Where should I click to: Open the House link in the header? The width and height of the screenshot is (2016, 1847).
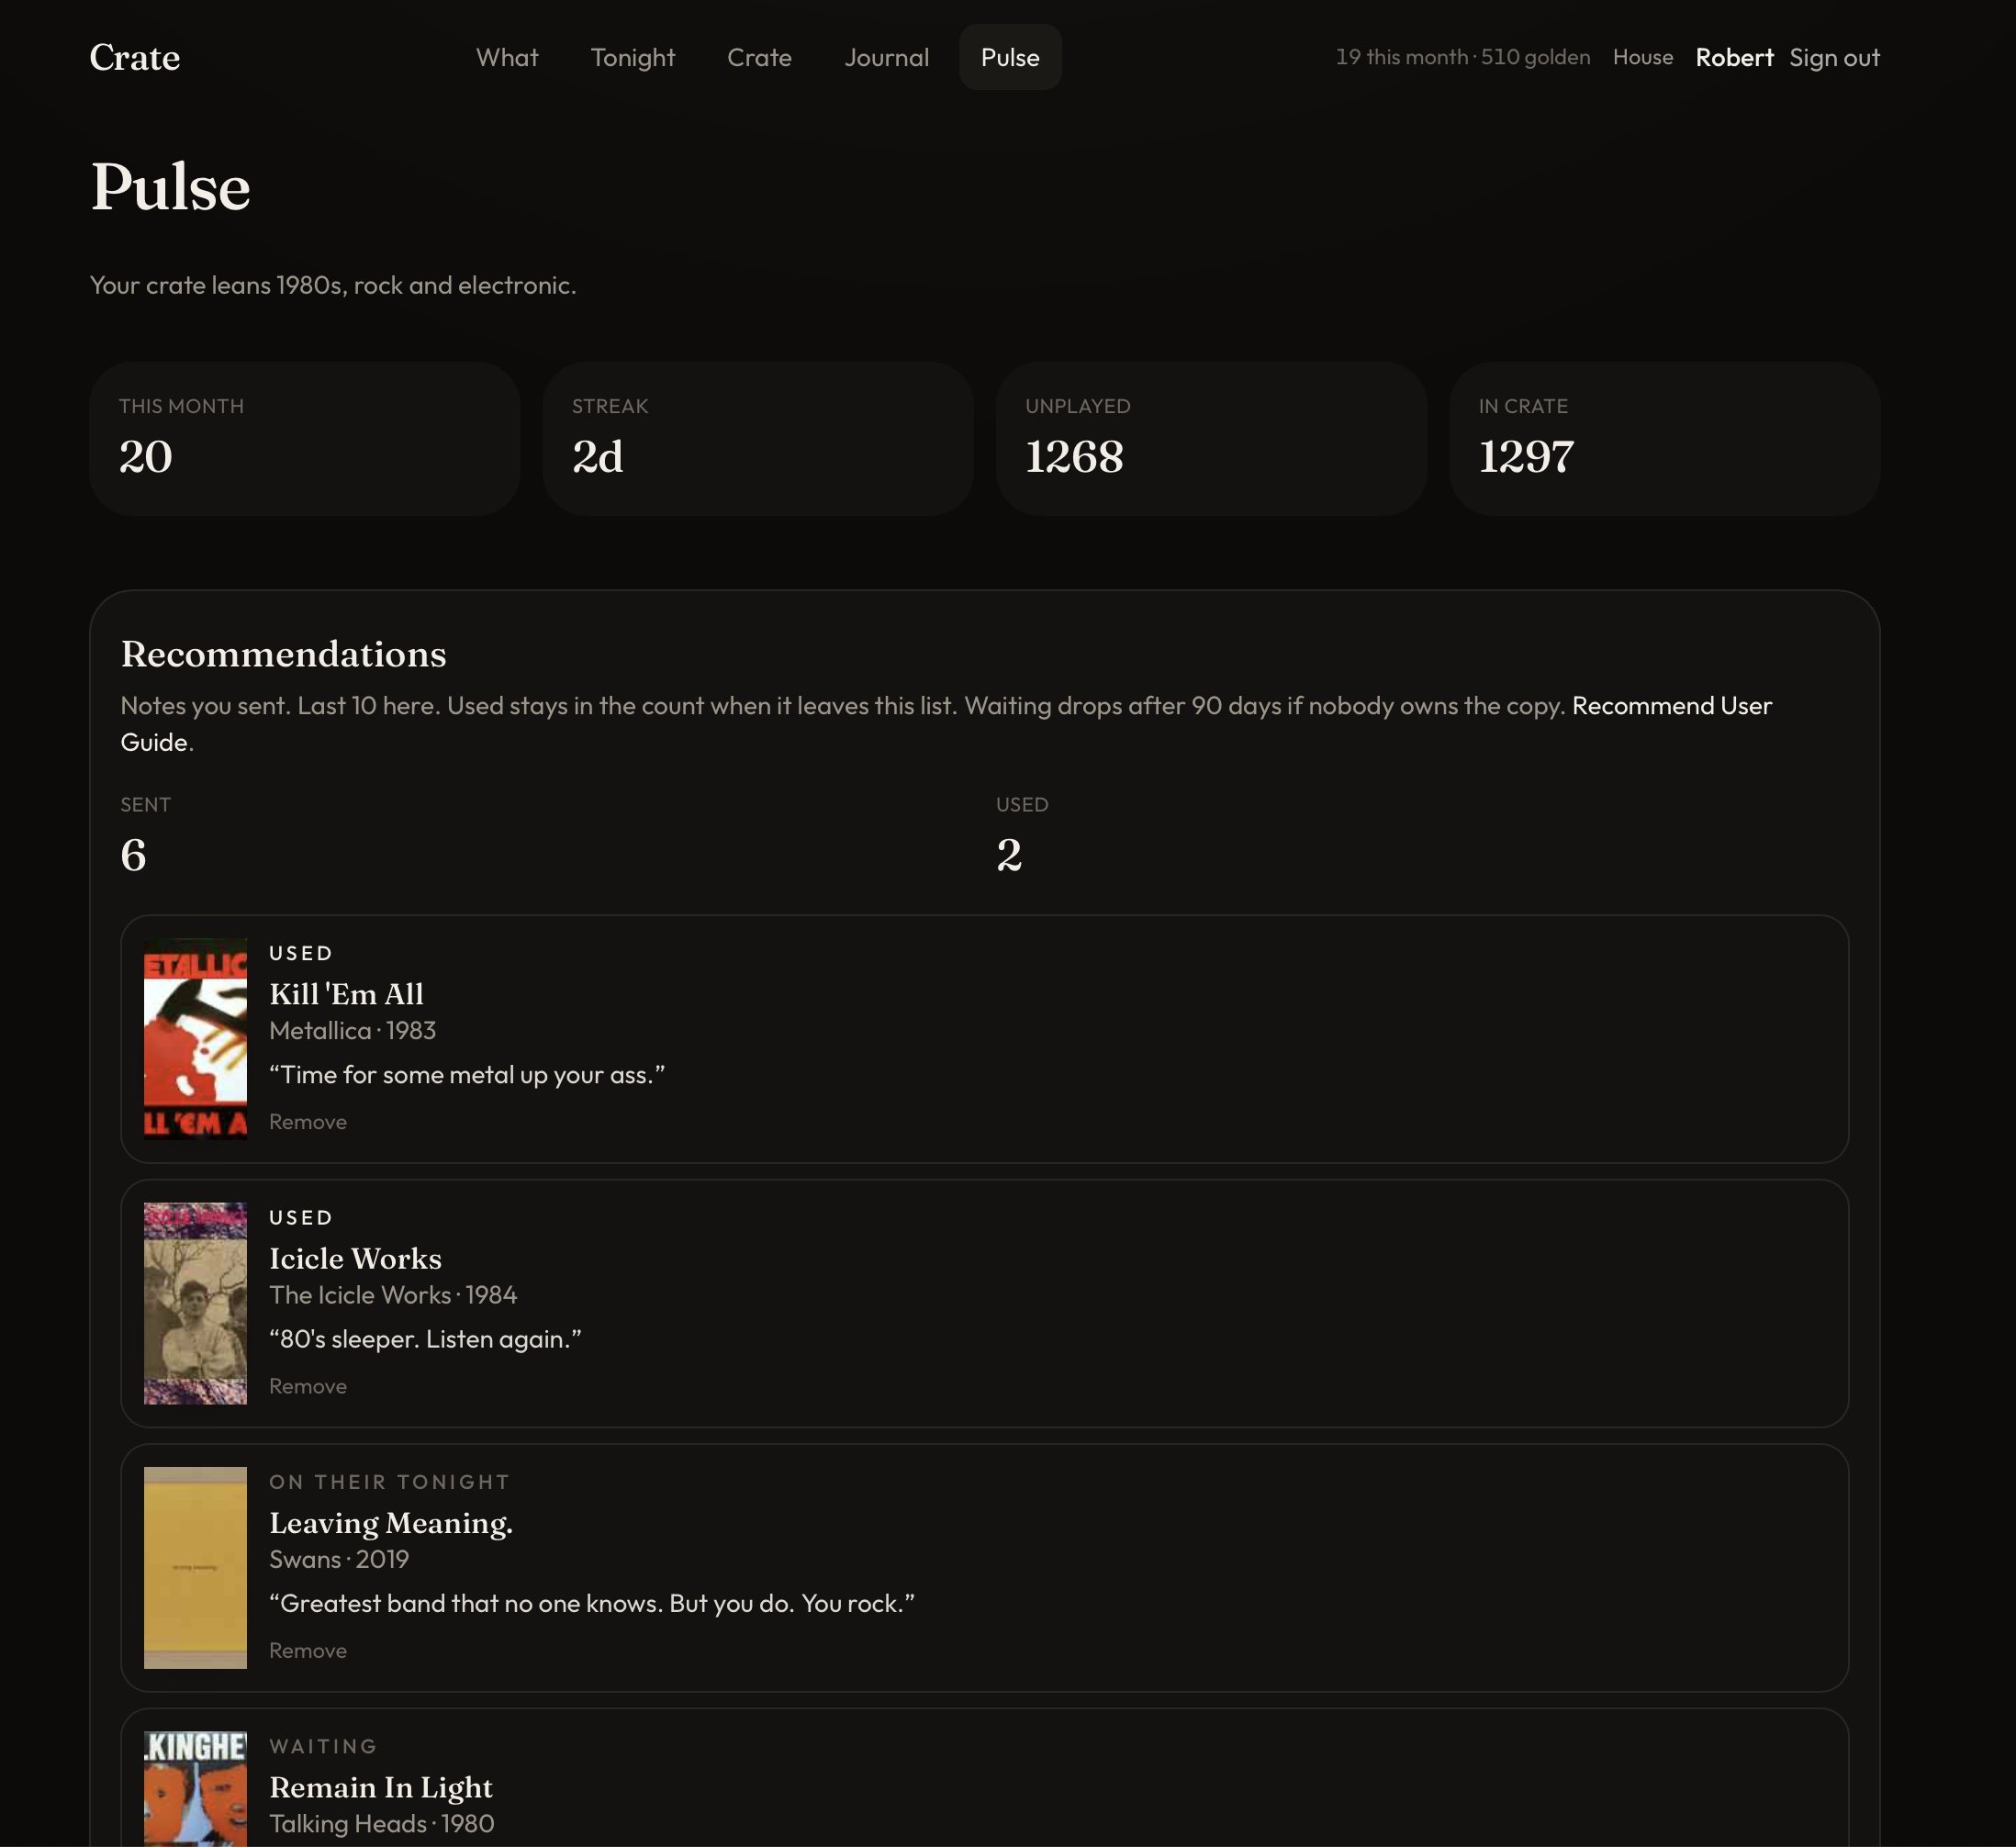pyautogui.click(x=1642, y=57)
